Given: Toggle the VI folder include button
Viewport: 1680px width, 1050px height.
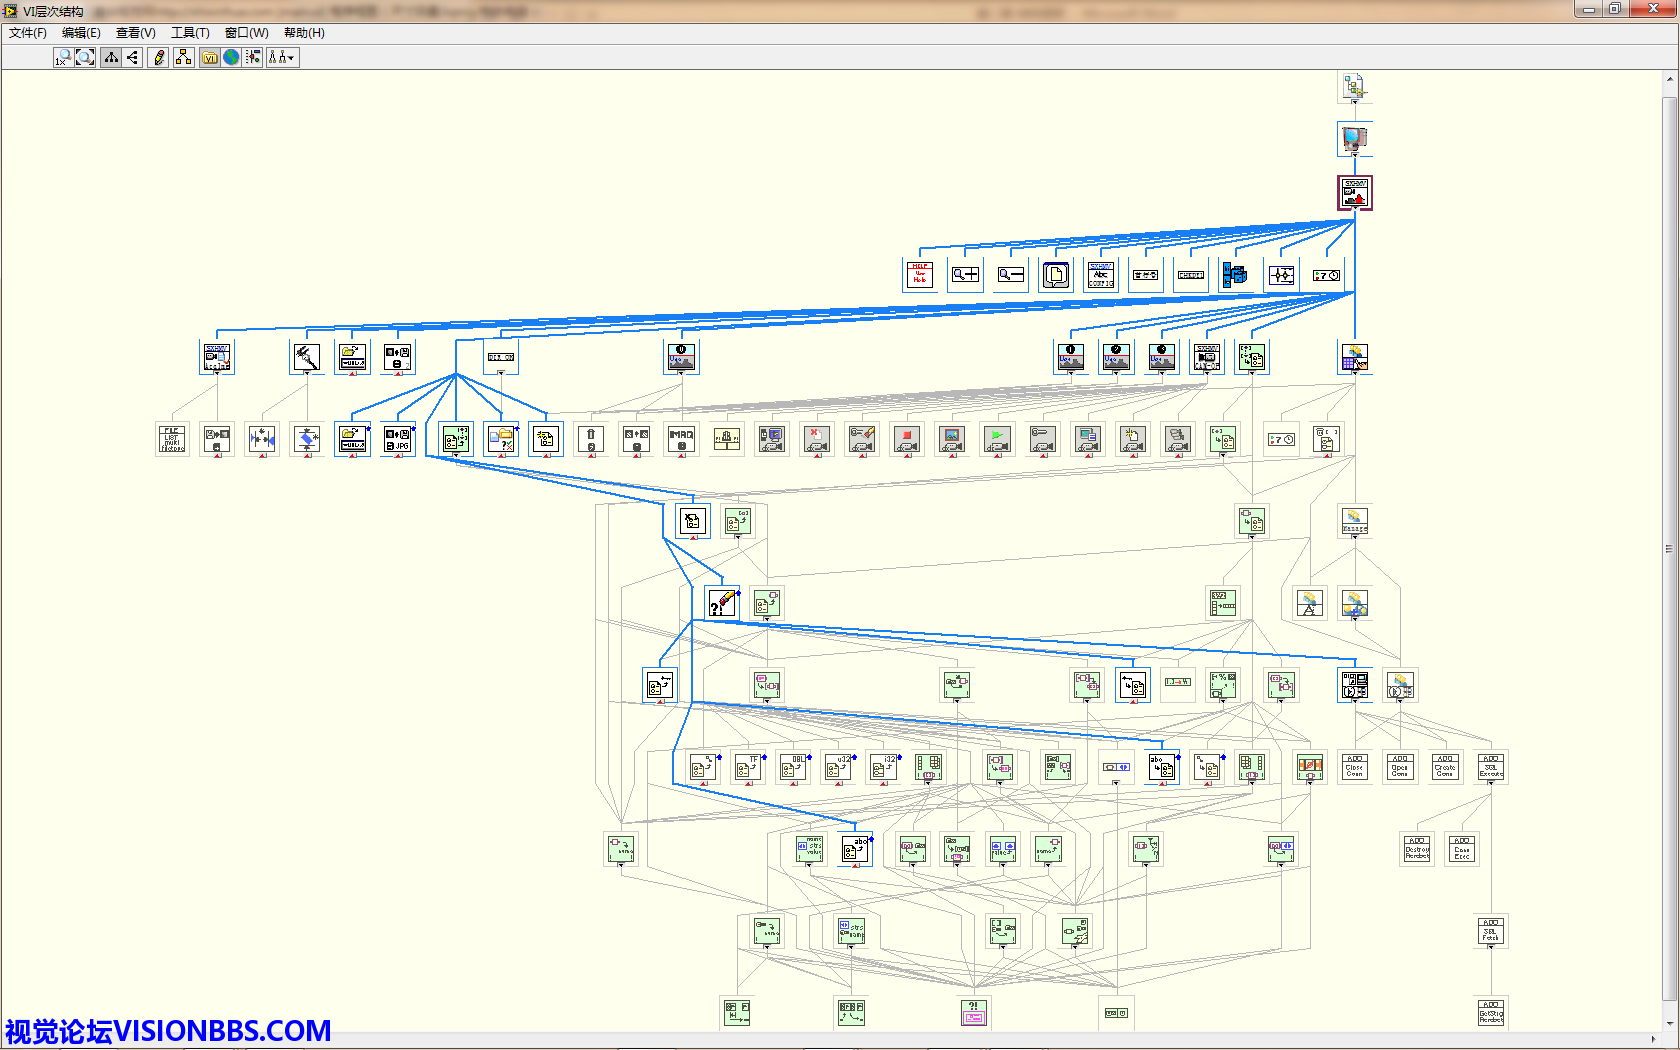Looking at the screenshot, I should click(209, 58).
